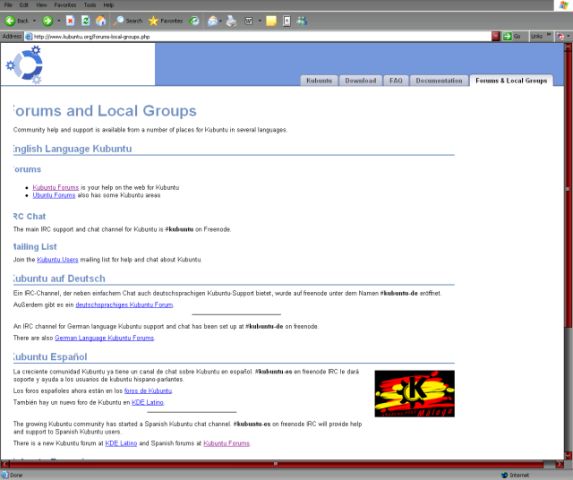Image resolution: width=573 pixels, height=480 pixels.
Task: Switch to the Download tab
Action: coord(360,80)
